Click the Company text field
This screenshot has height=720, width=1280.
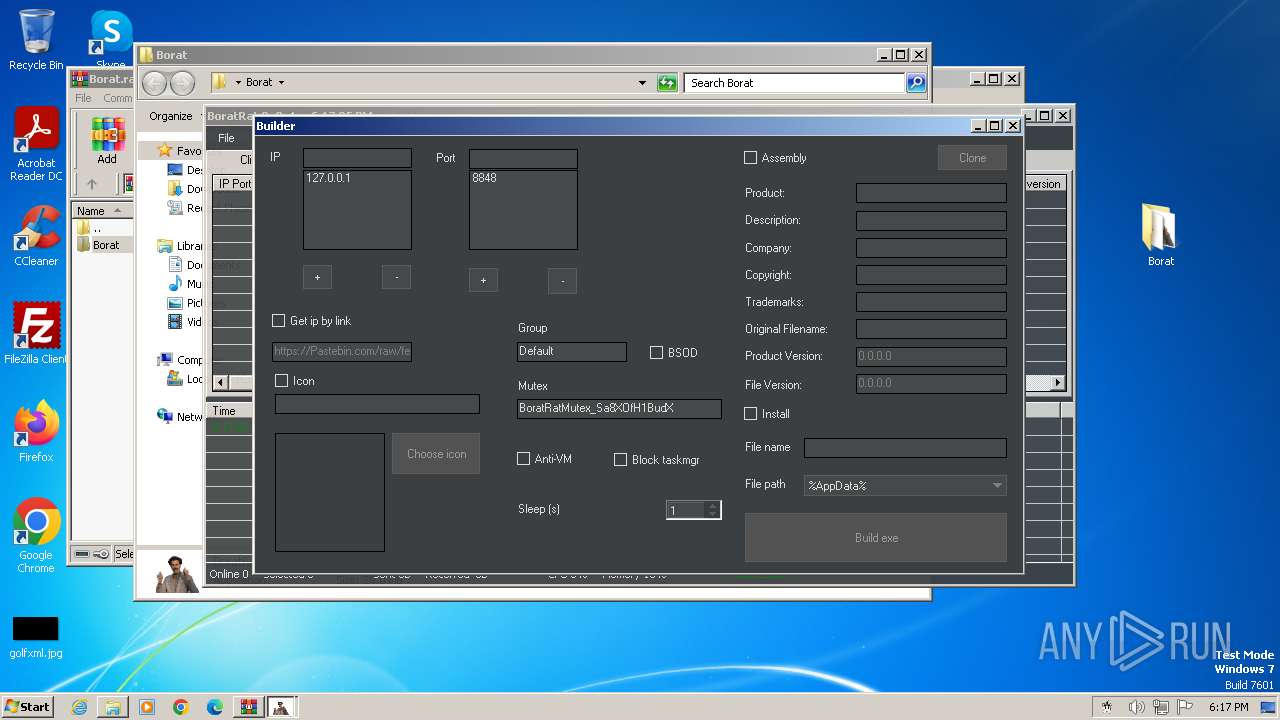(931, 248)
